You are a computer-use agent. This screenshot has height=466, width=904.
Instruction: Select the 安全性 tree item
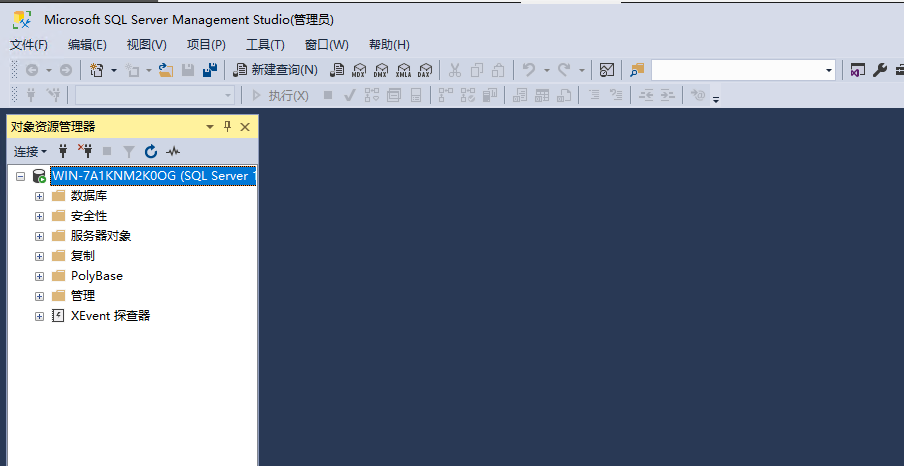point(89,216)
